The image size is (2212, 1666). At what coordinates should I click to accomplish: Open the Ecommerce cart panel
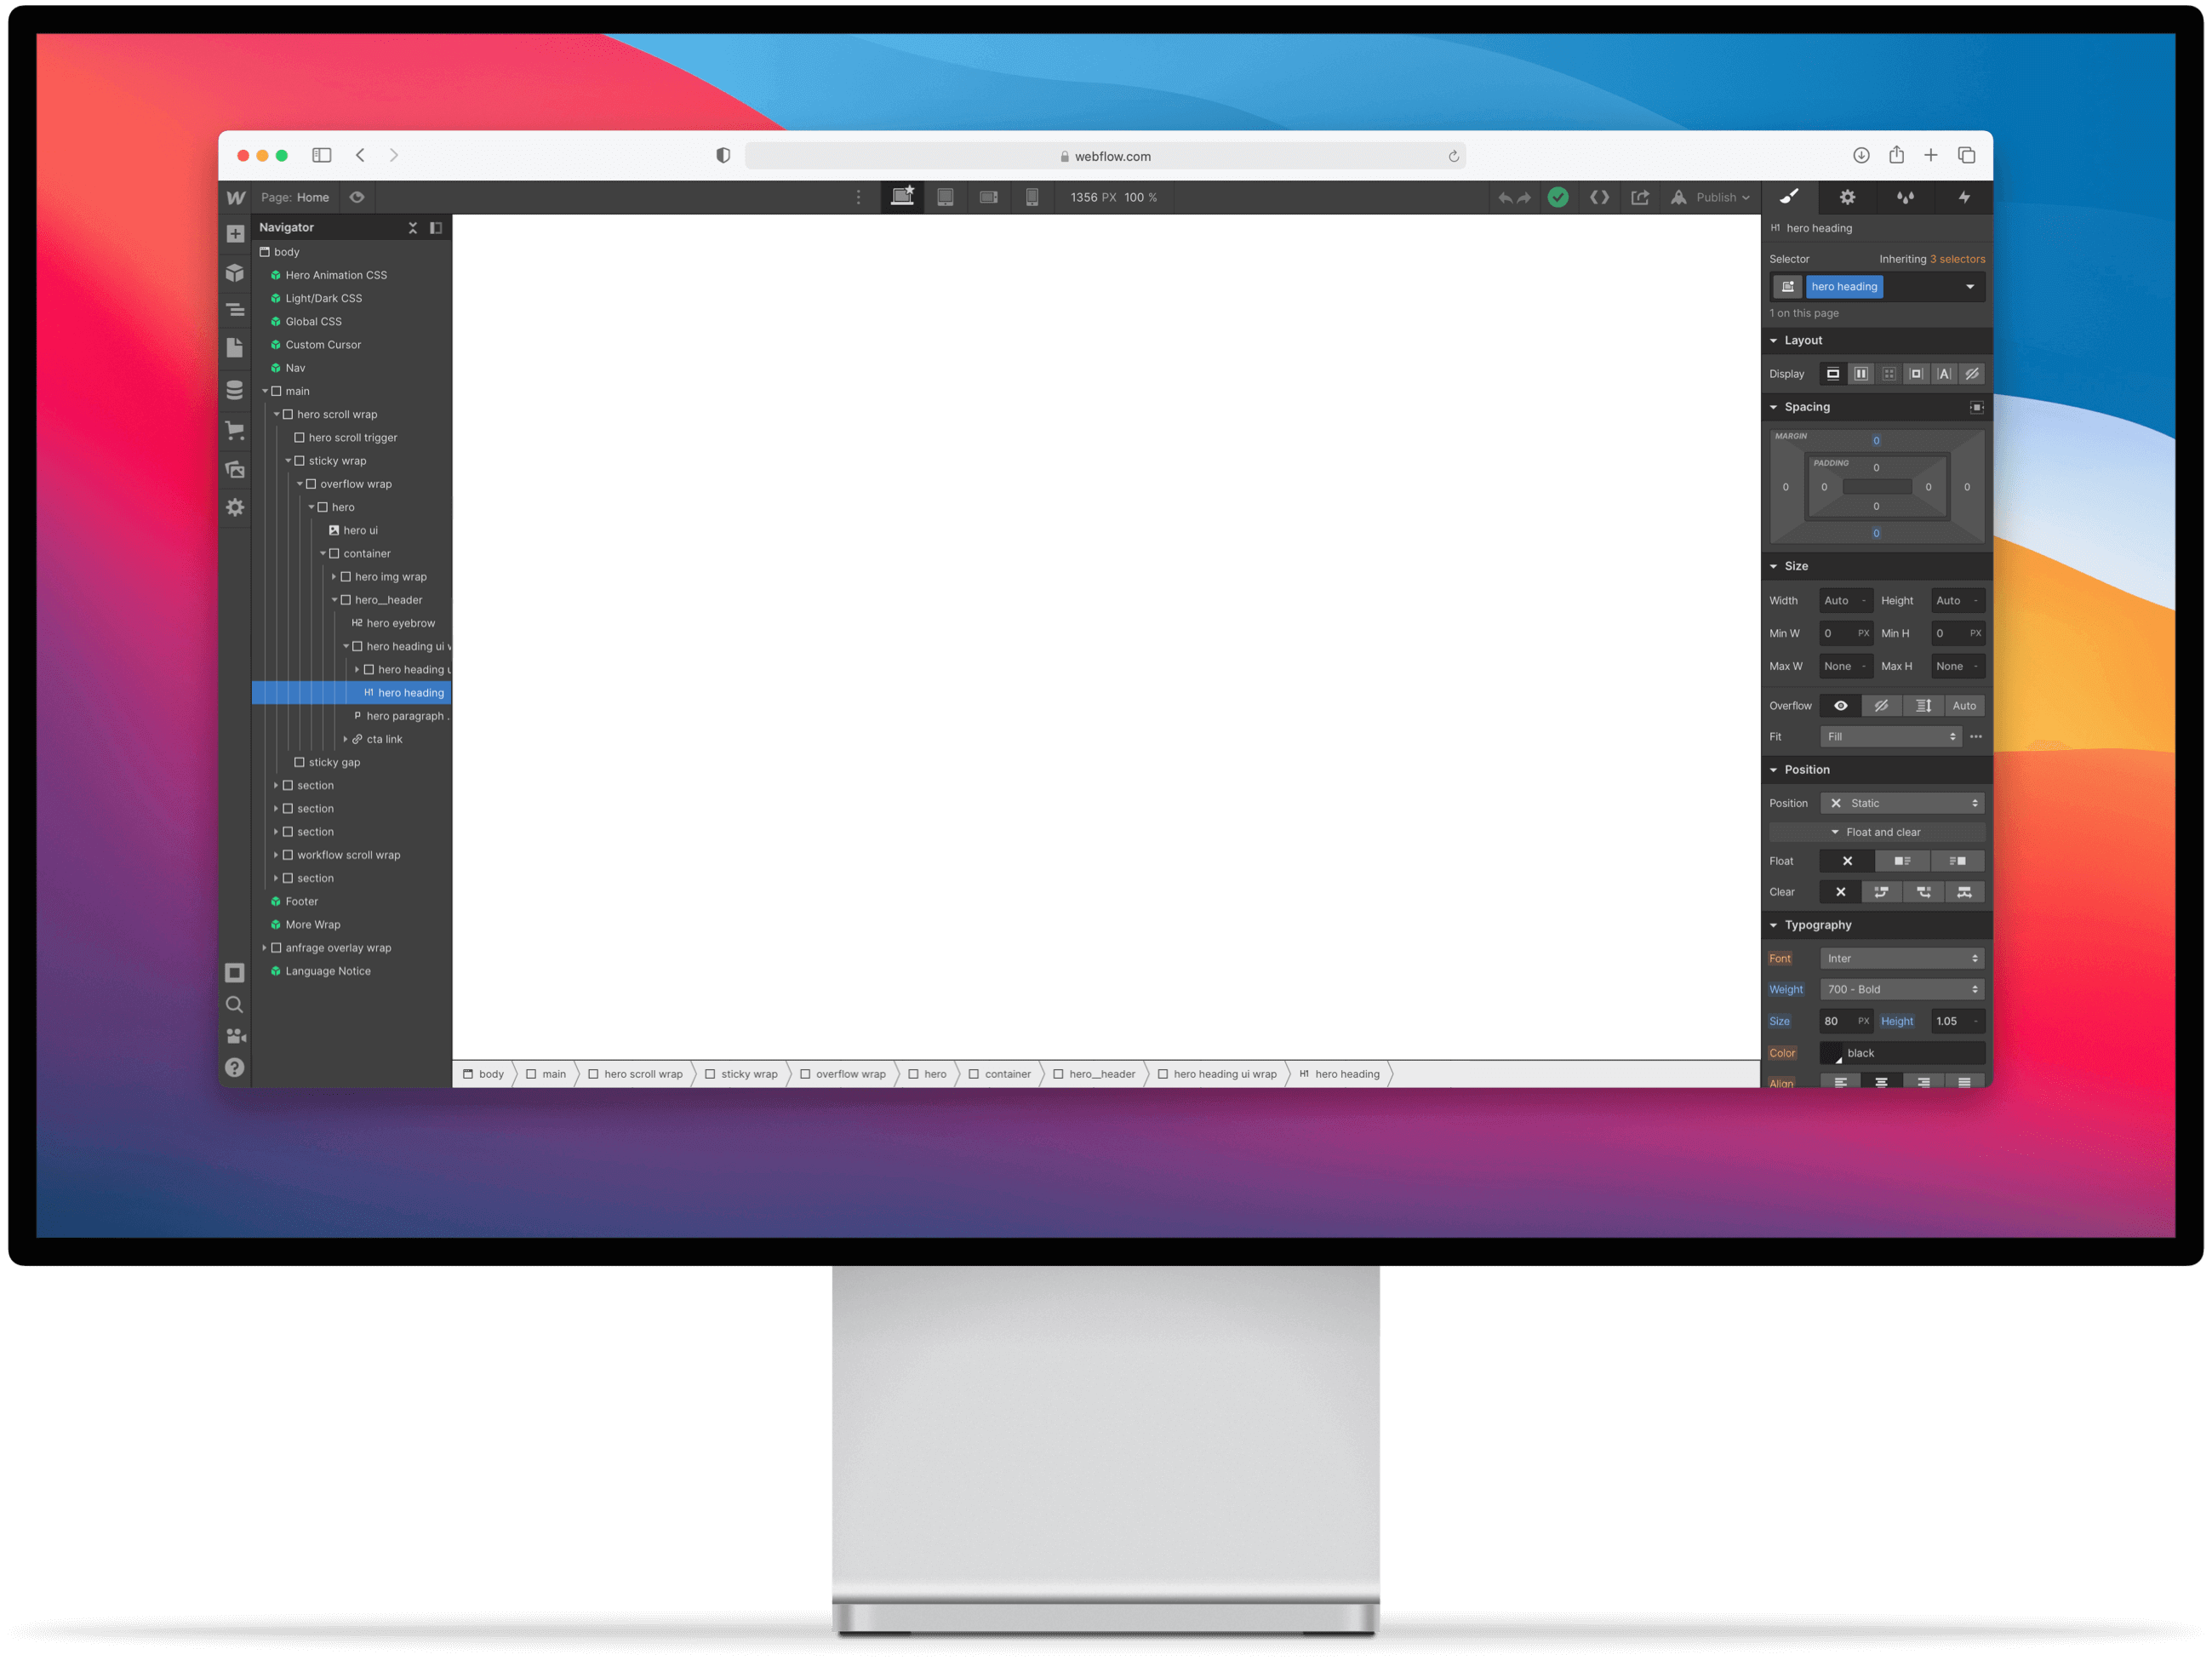pos(235,430)
